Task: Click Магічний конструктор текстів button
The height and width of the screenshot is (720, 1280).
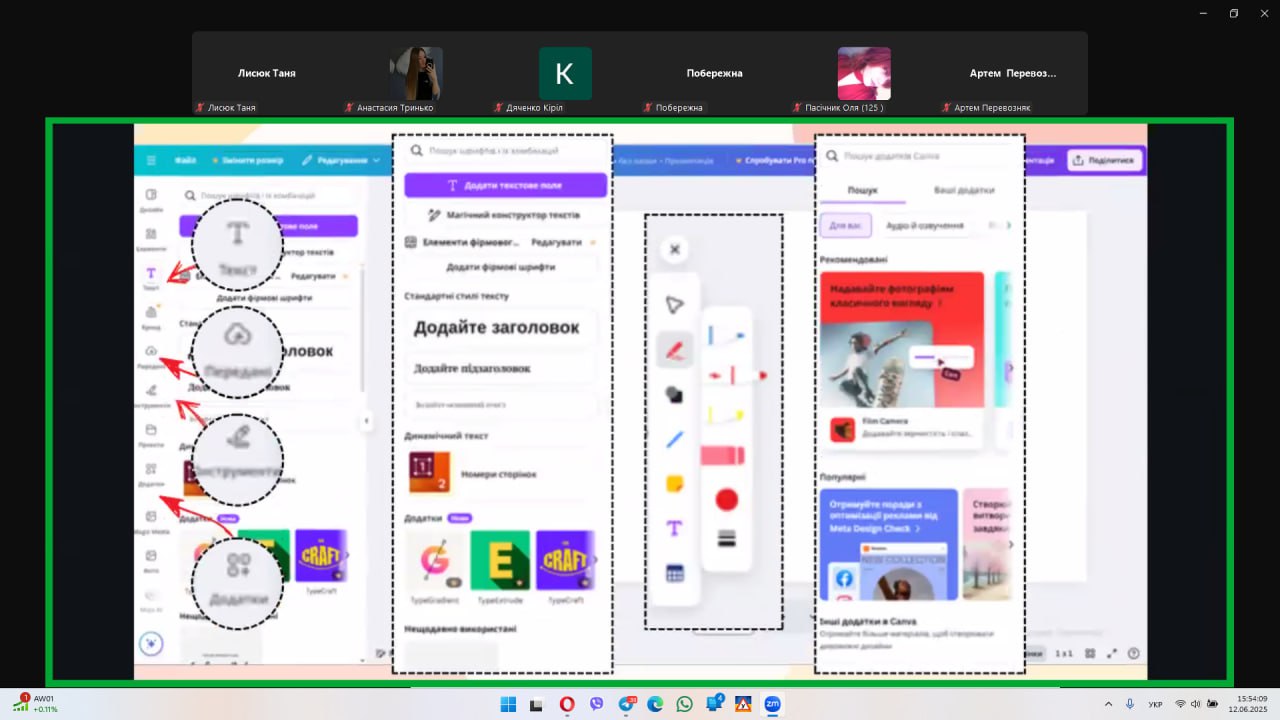Action: click(505, 215)
